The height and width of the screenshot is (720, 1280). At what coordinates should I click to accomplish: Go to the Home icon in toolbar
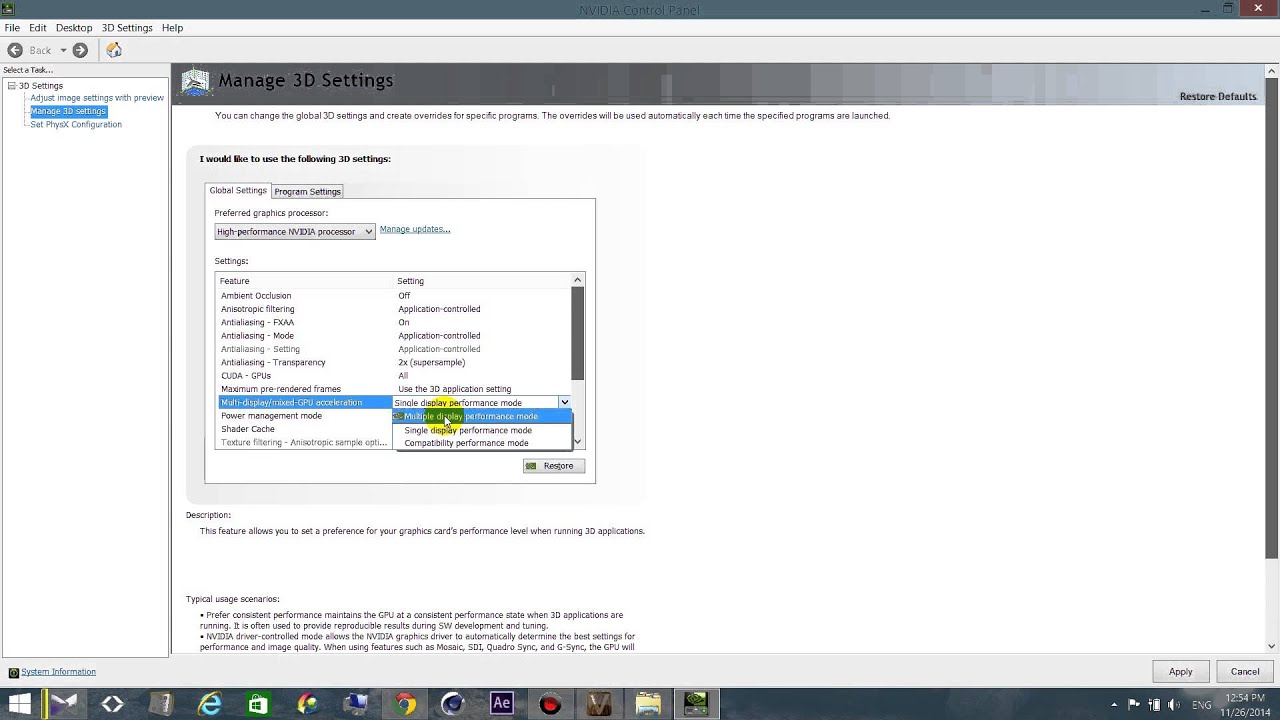tap(114, 50)
